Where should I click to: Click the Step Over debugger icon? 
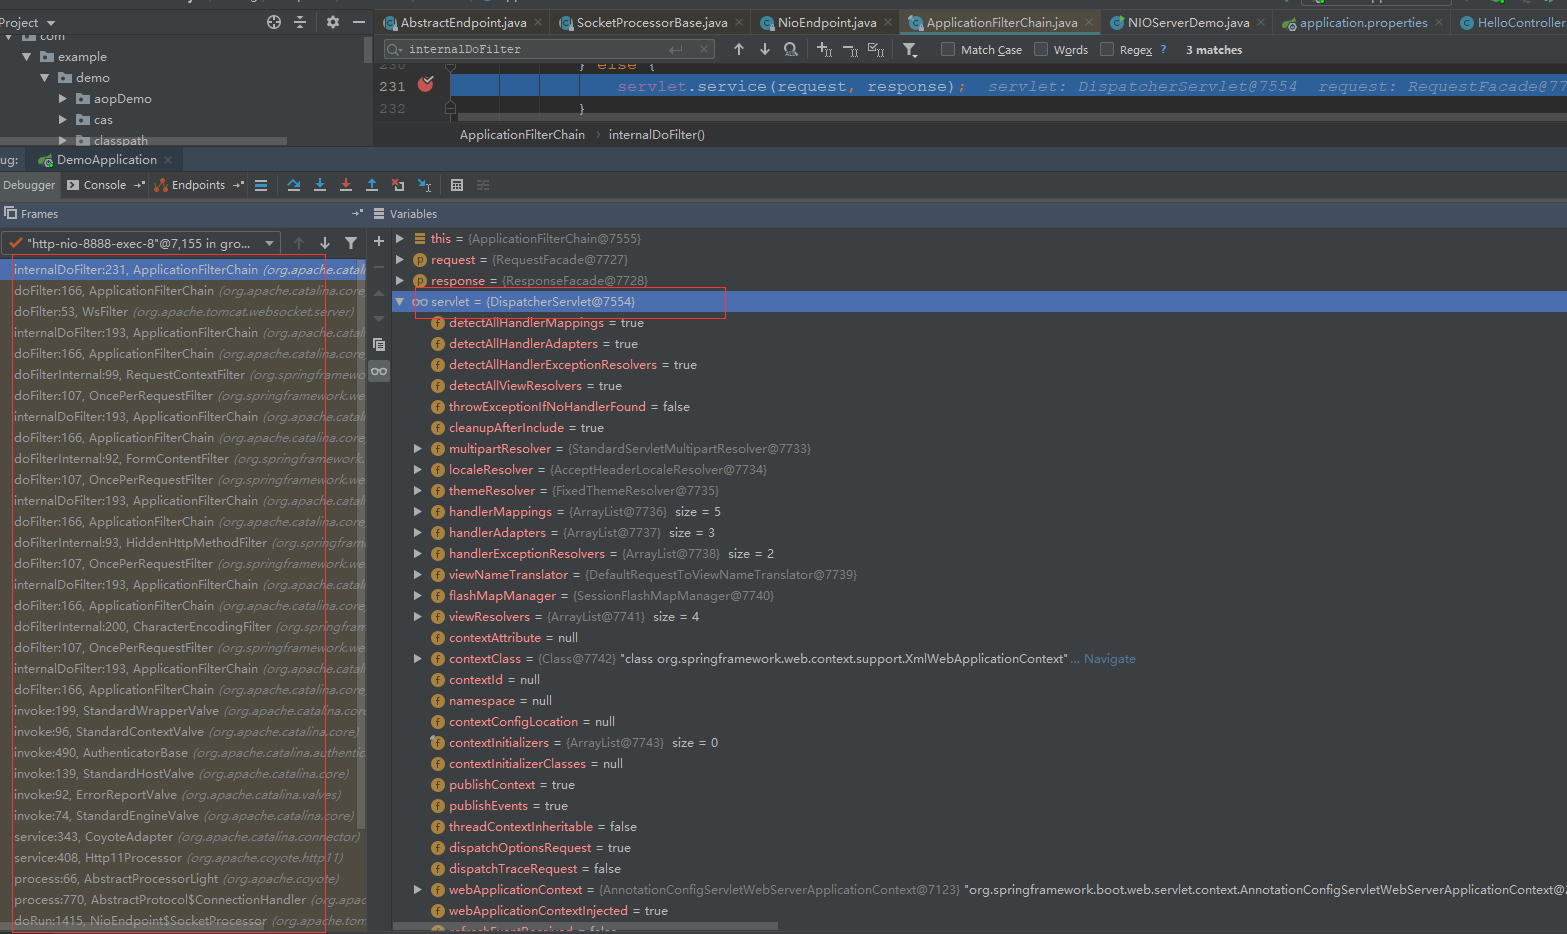pyautogui.click(x=294, y=185)
